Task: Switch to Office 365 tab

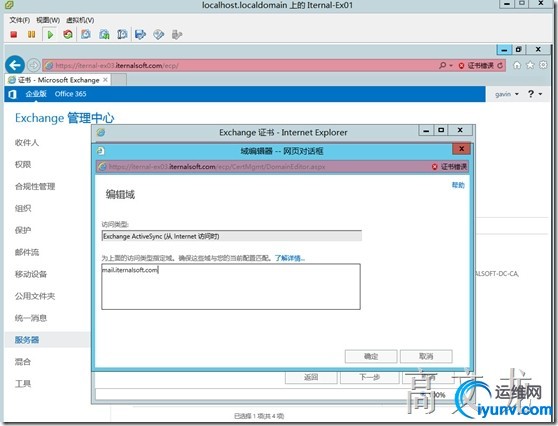Action: pos(70,94)
